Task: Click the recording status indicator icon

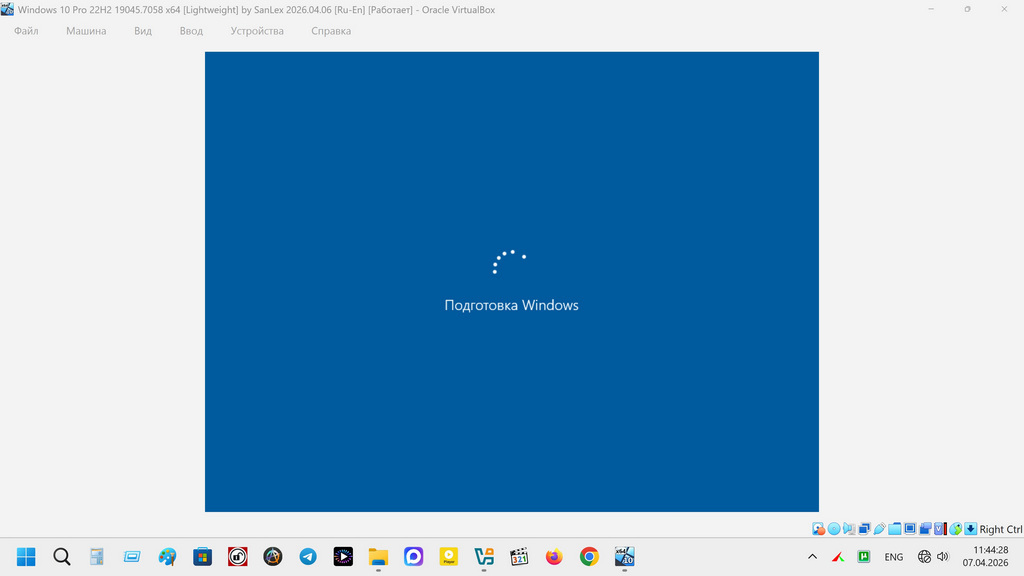Action: (x=925, y=529)
